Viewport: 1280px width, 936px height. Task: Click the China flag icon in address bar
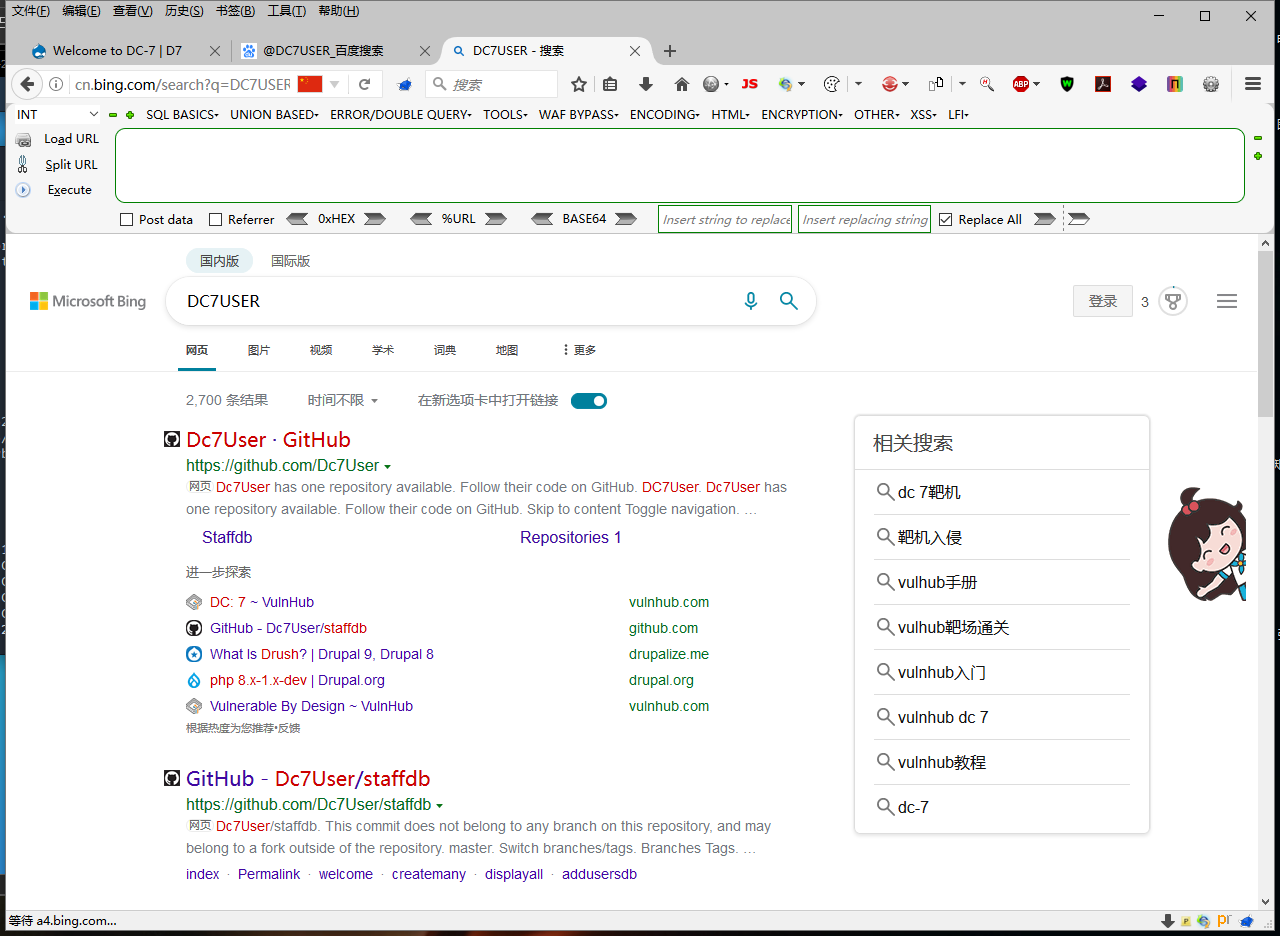(310, 84)
